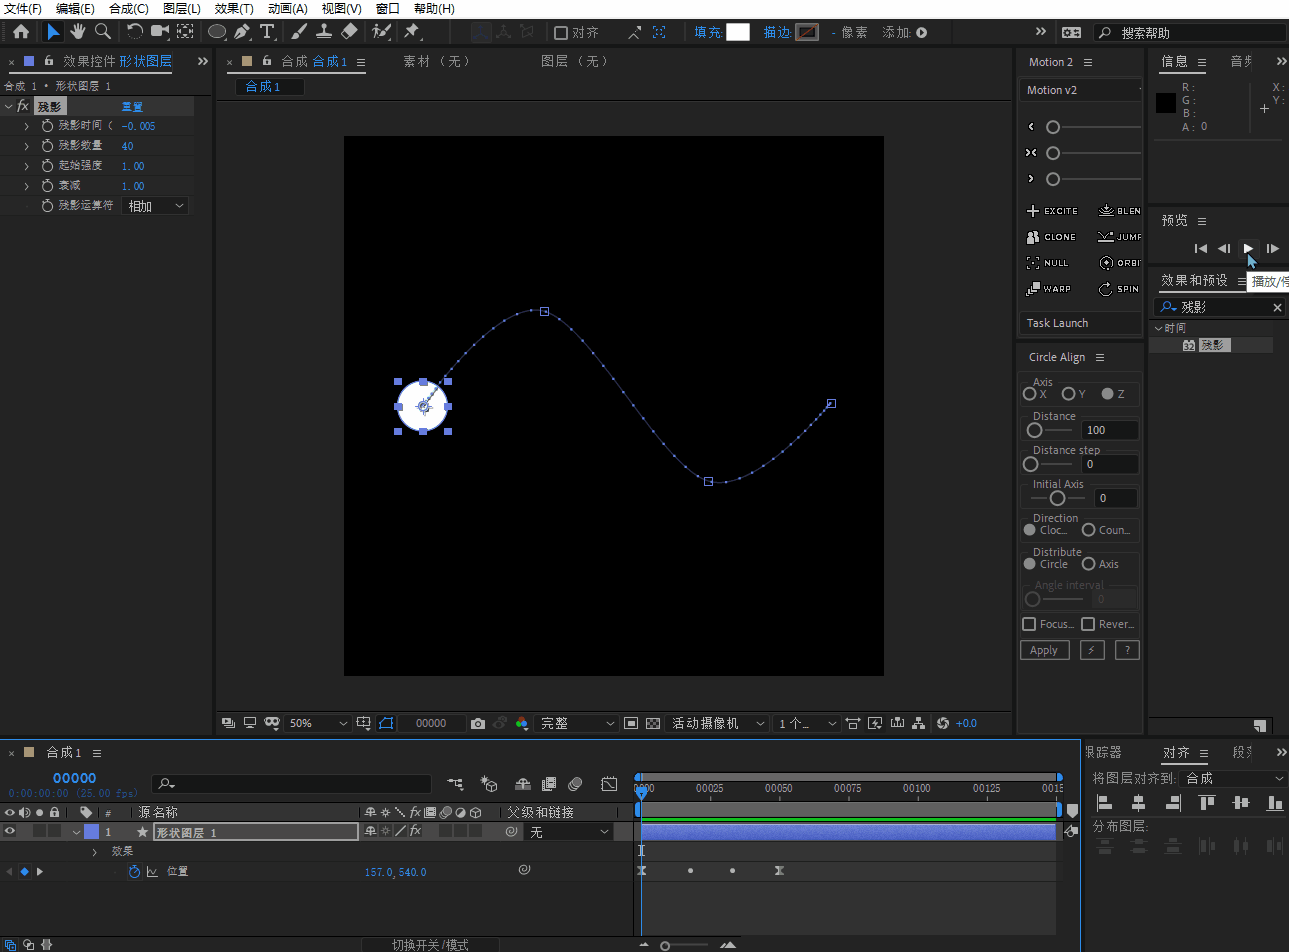Click the WARP tool in Motion panel
Viewport: 1289px width, 952px height.
coord(1048,289)
